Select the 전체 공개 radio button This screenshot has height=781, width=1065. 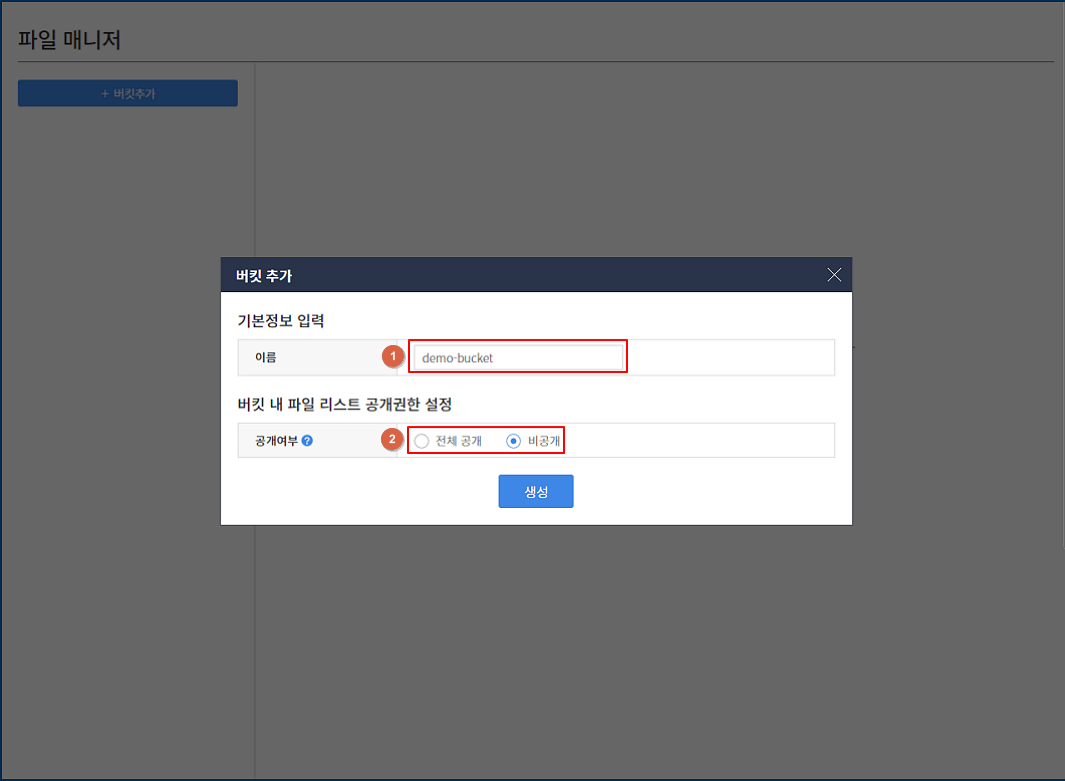click(x=422, y=441)
